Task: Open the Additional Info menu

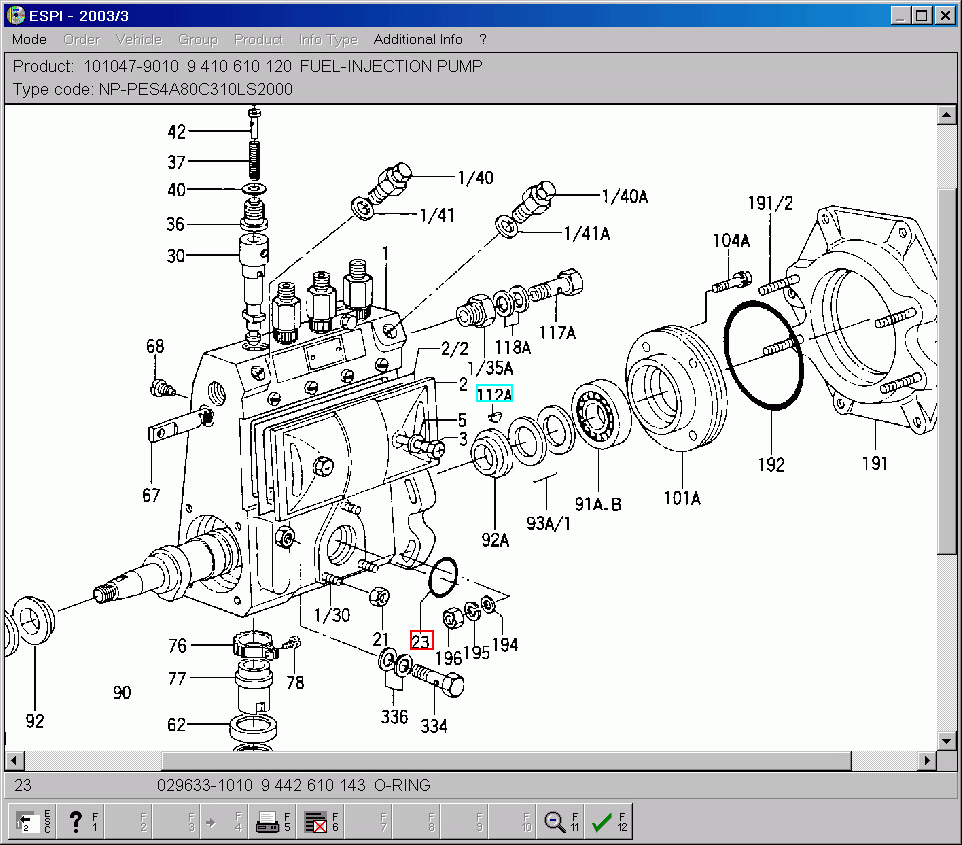Action: (418, 39)
